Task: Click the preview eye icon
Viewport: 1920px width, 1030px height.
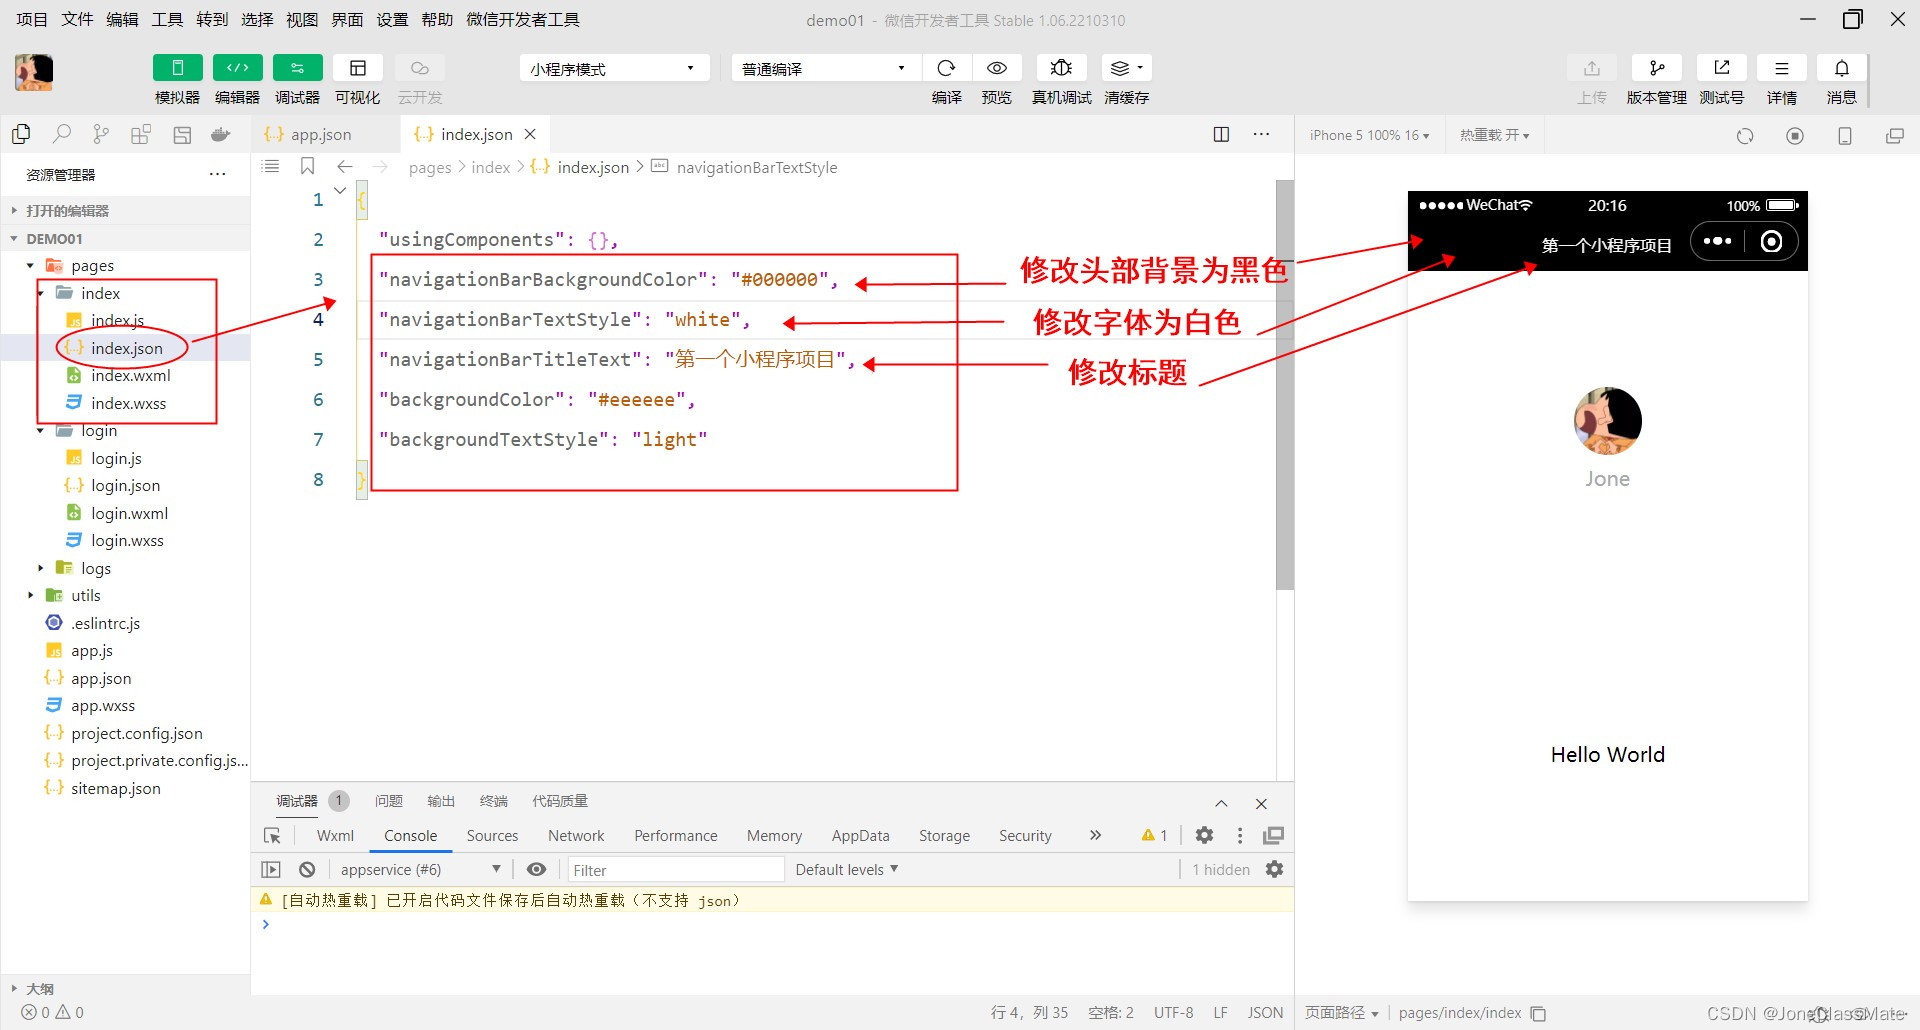Action: click(997, 68)
